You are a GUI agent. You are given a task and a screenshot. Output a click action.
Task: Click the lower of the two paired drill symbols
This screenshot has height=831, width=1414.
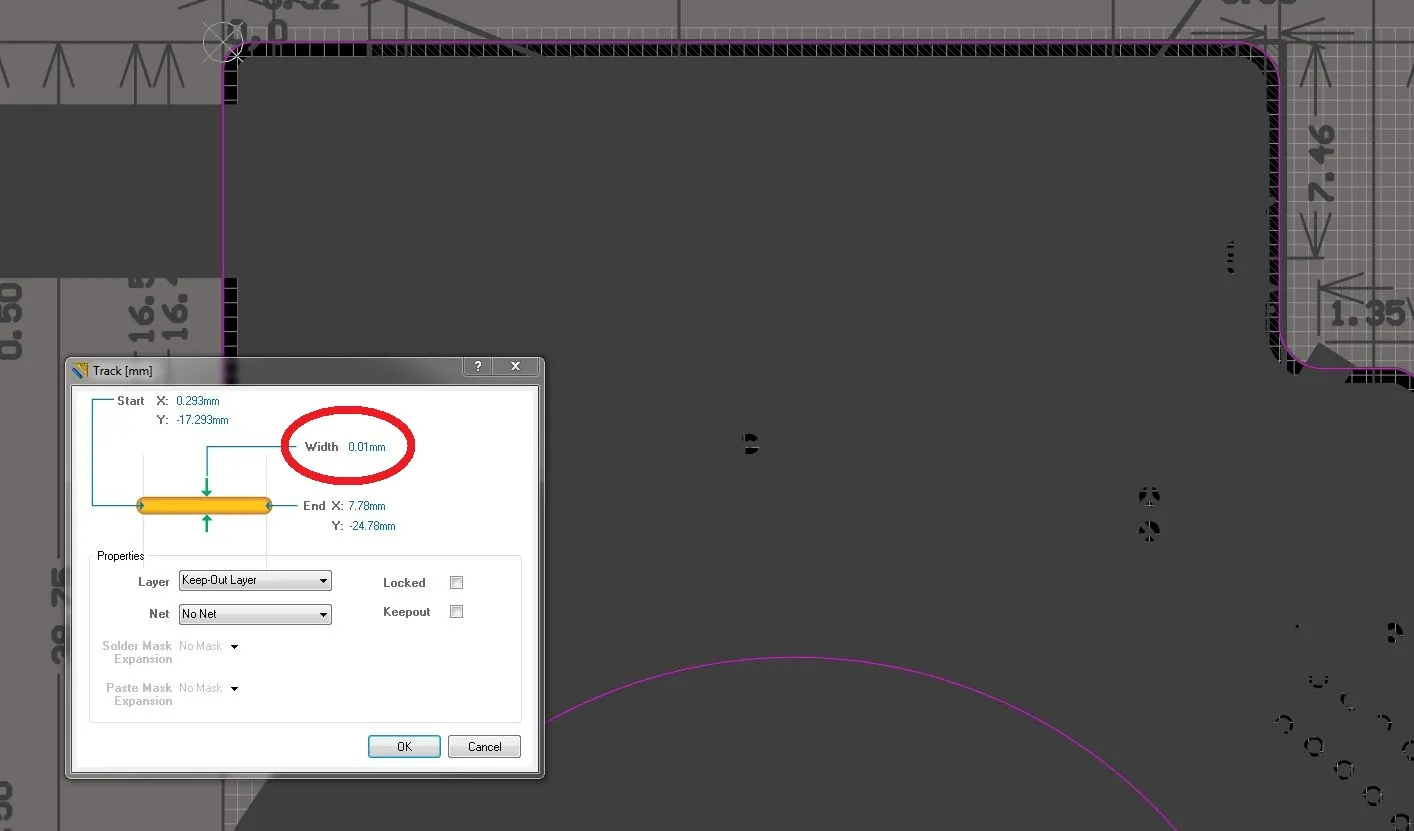click(x=1149, y=530)
